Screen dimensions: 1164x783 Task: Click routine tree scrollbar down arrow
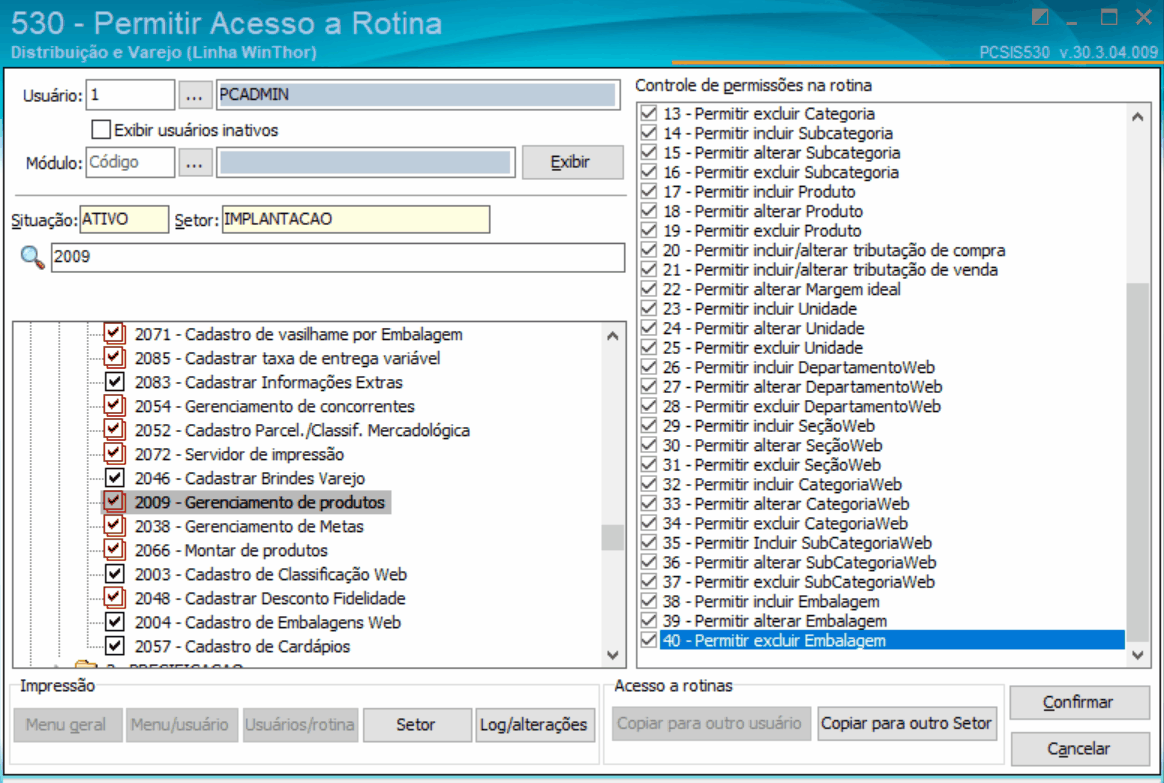pos(612,655)
